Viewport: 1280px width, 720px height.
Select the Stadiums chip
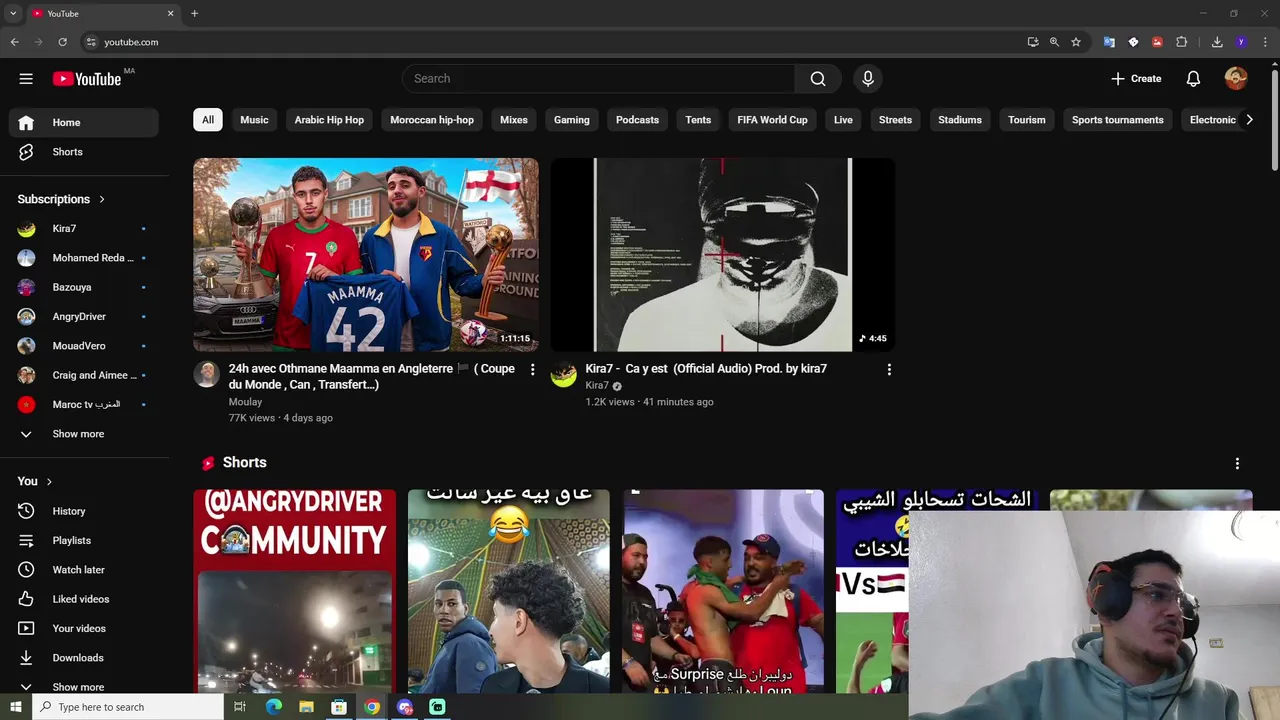point(960,120)
